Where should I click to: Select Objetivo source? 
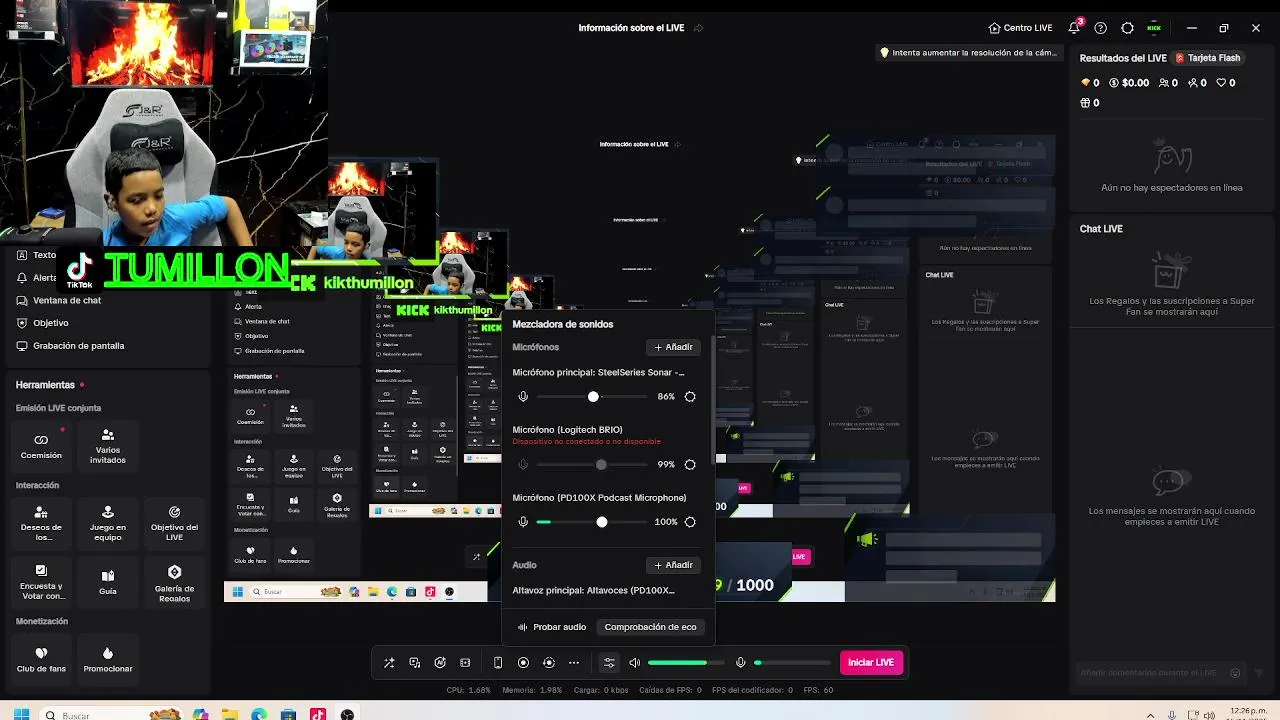50,323
